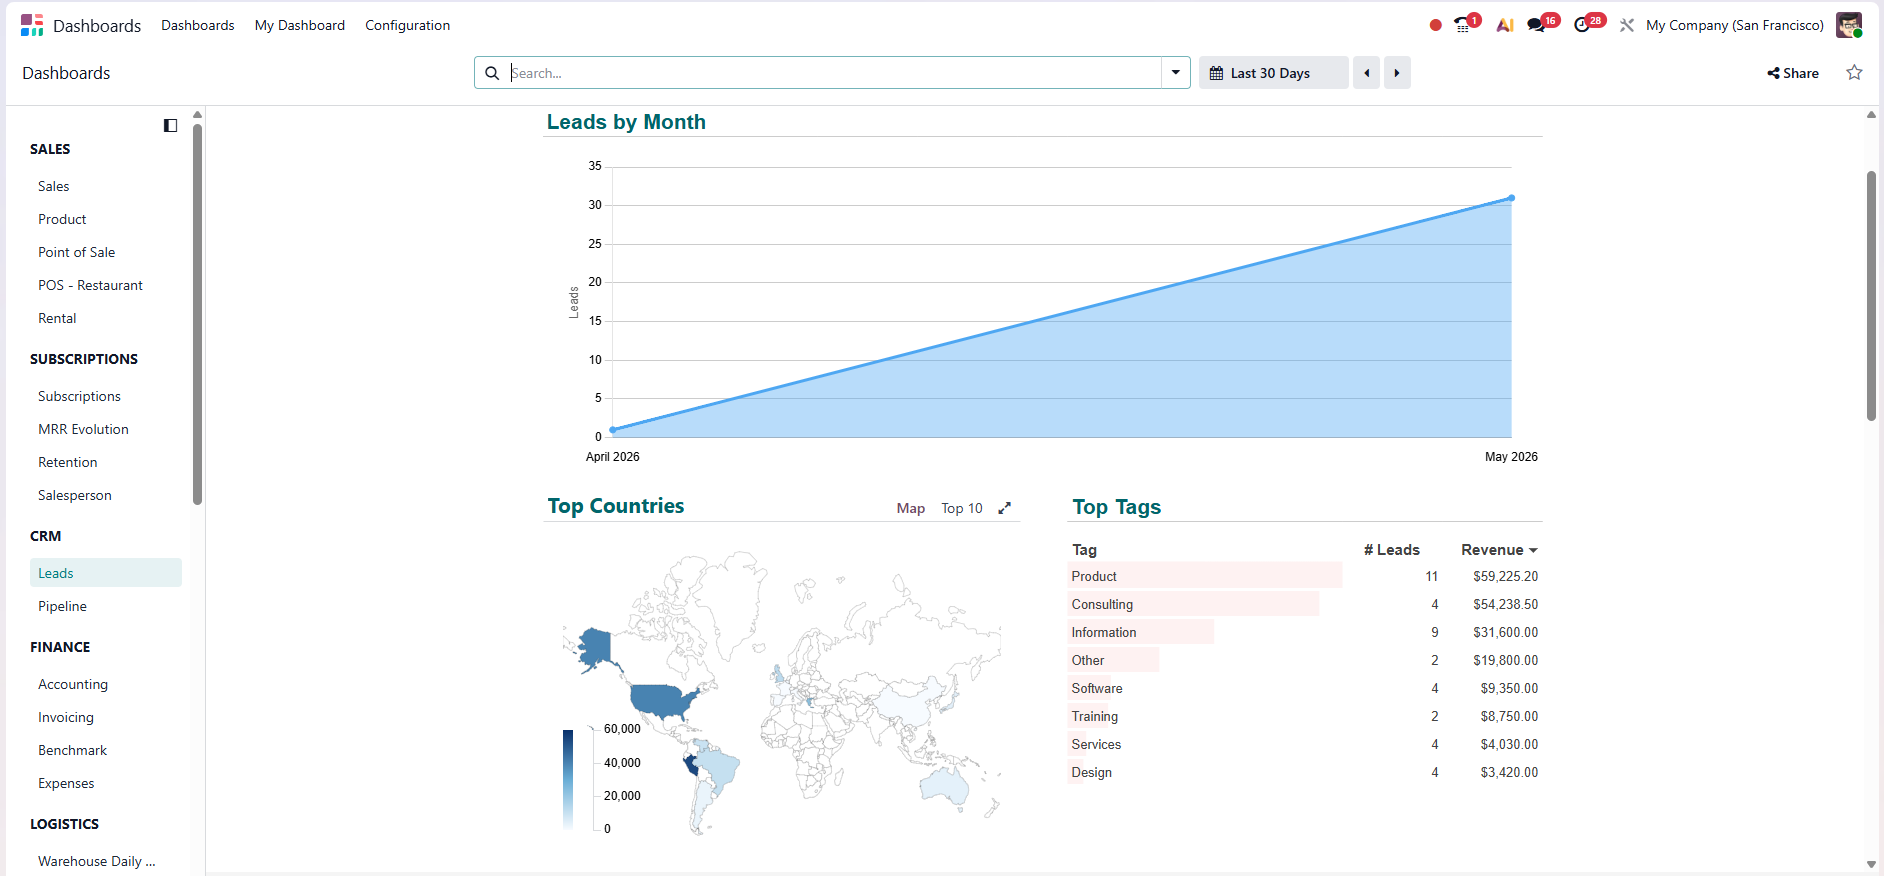Viewport: 1884px width, 876px height.
Task: Switch Top Countries to Top 10 view
Action: tap(962, 508)
